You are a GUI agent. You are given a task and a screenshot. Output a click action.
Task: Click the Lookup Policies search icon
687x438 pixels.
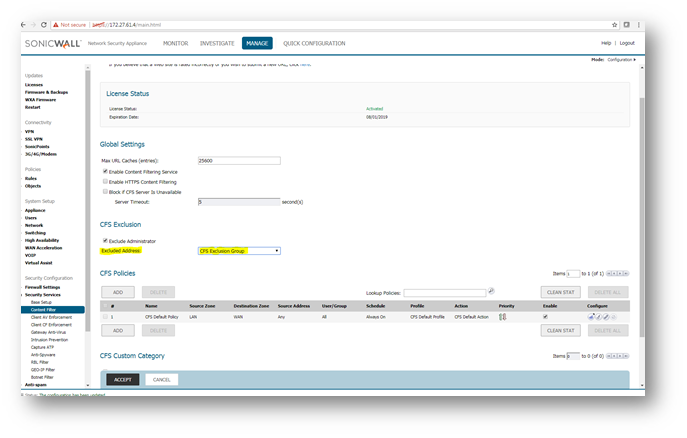491,291
